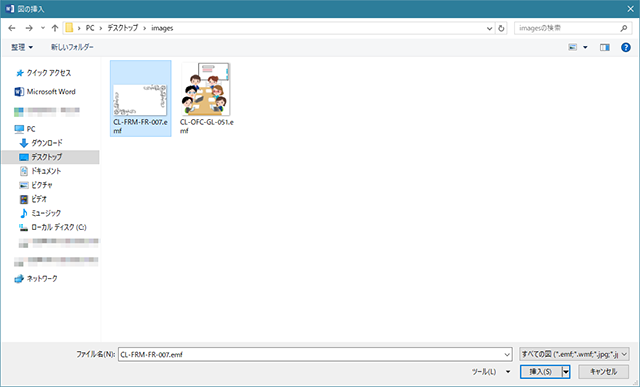
Task: Close the 図の挿入 dialog
Action: click(x=631, y=9)
